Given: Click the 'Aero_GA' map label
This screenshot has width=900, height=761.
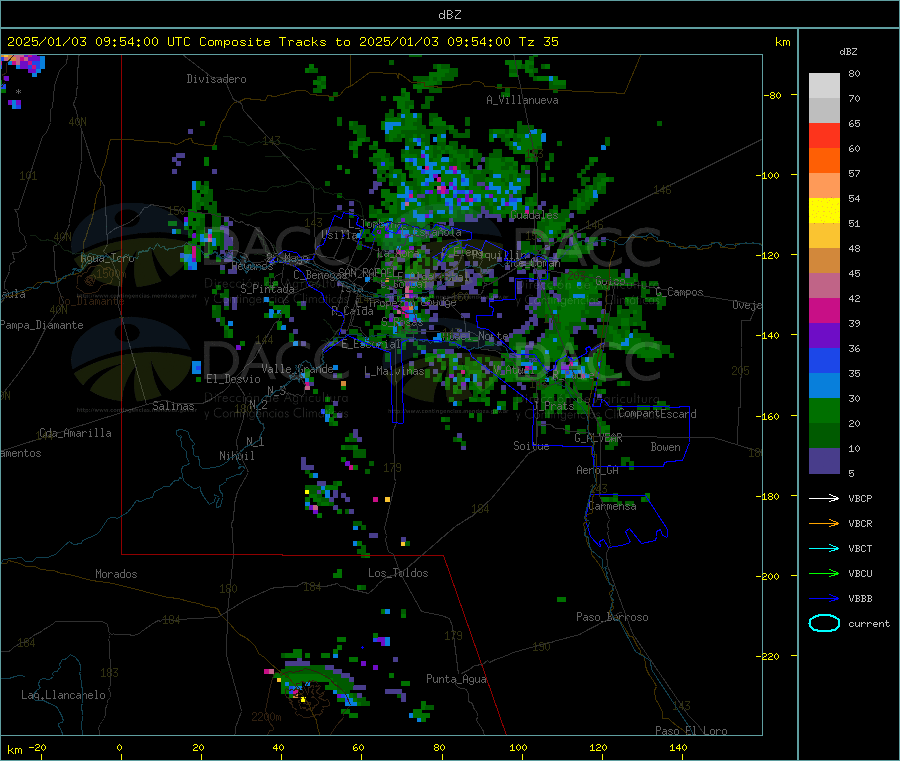Looking at the screenshot, I should pyautogui.click(x=598, y=470).
